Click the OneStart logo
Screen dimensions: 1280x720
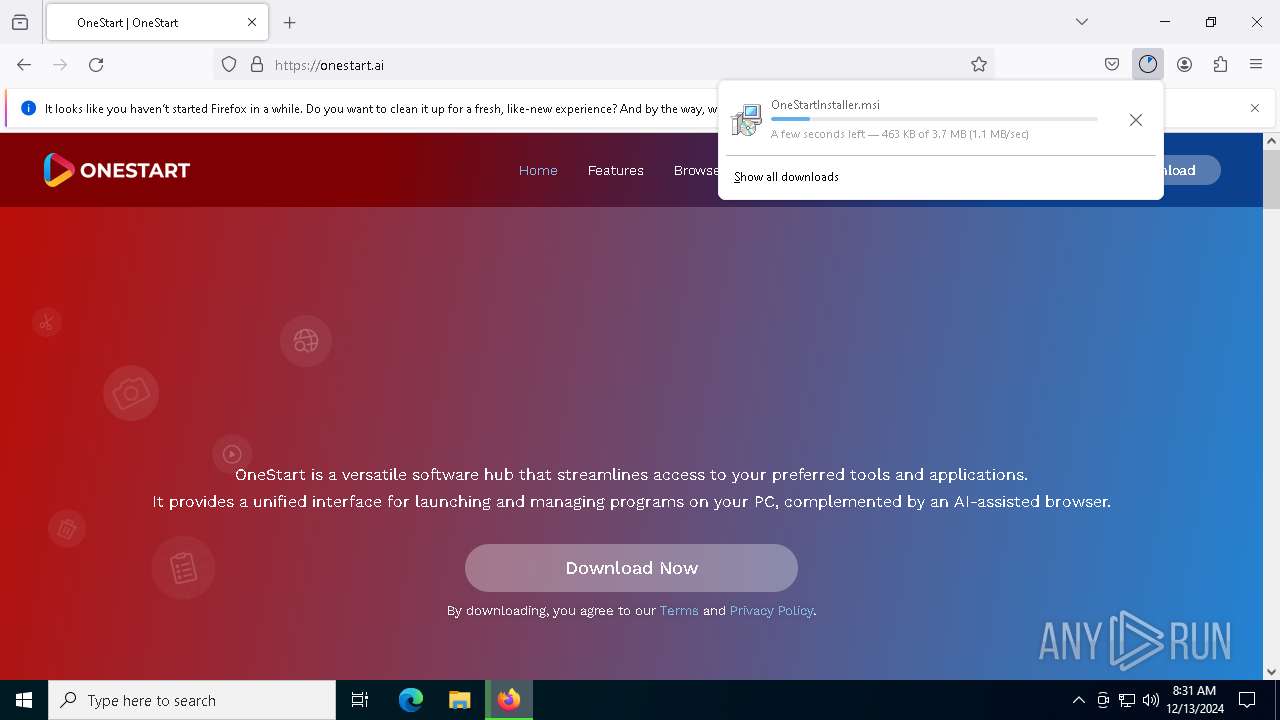(116, 170)
